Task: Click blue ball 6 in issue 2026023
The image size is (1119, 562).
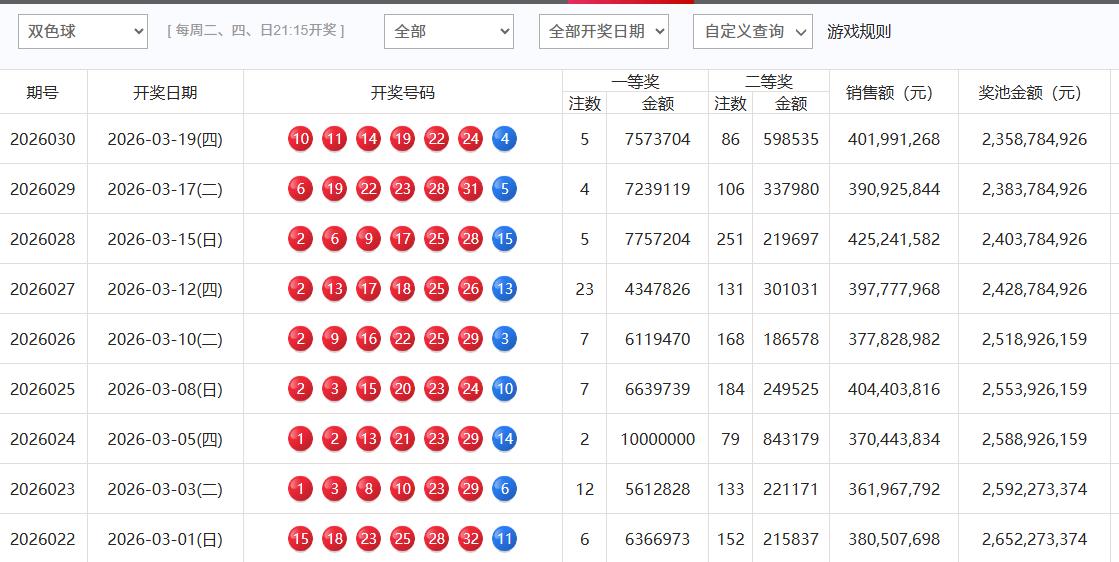Action: 505,489
